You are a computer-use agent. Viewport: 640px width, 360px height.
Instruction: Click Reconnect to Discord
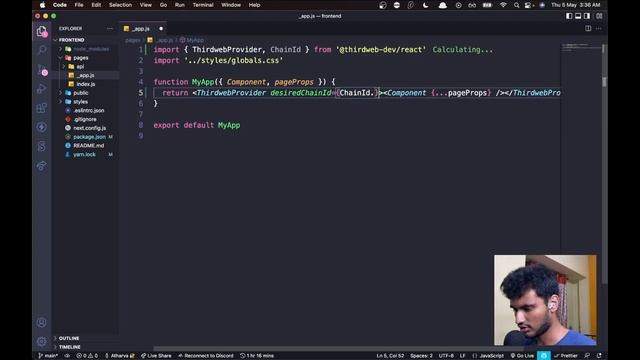206,356
